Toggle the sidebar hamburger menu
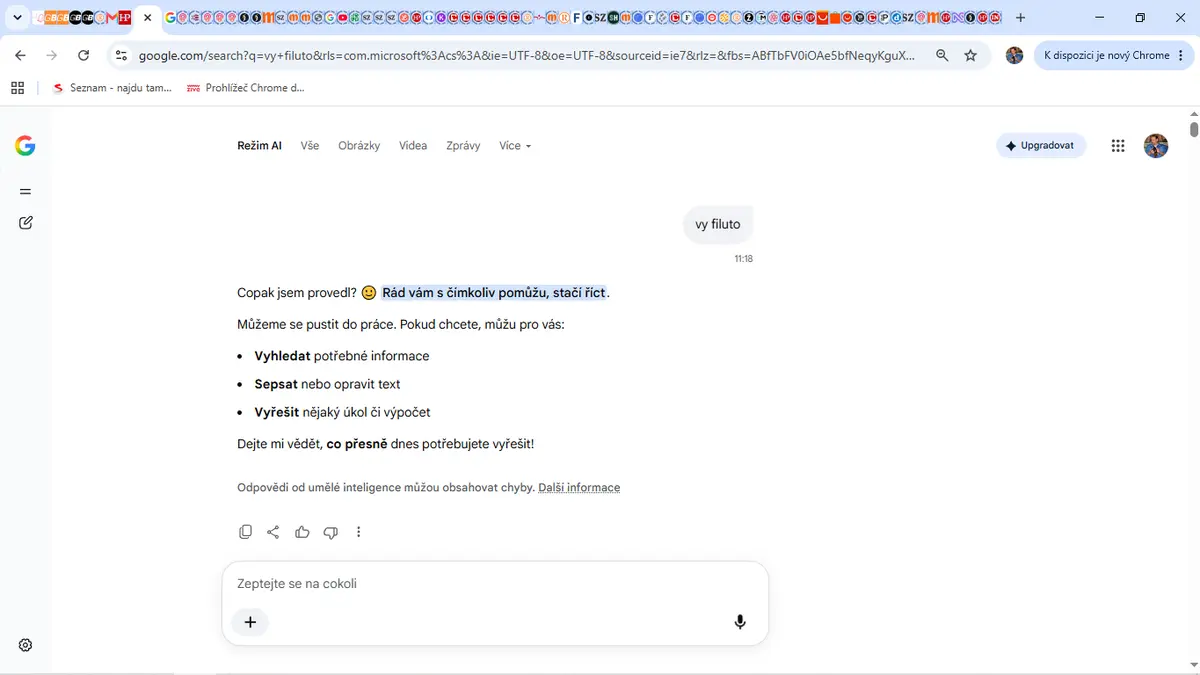Viewport: 1200px width, 675px height. pyautogui.click(x=26, y=191)
